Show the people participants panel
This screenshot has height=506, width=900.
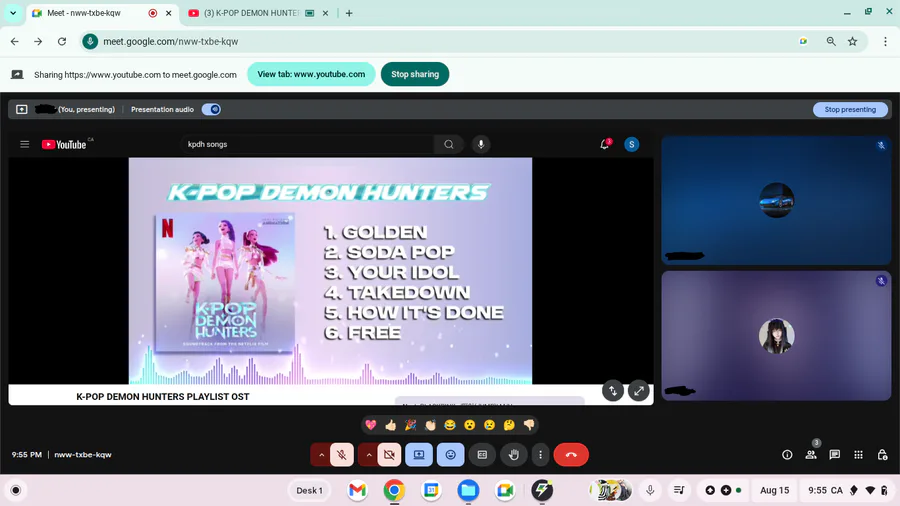pos(811,455)
